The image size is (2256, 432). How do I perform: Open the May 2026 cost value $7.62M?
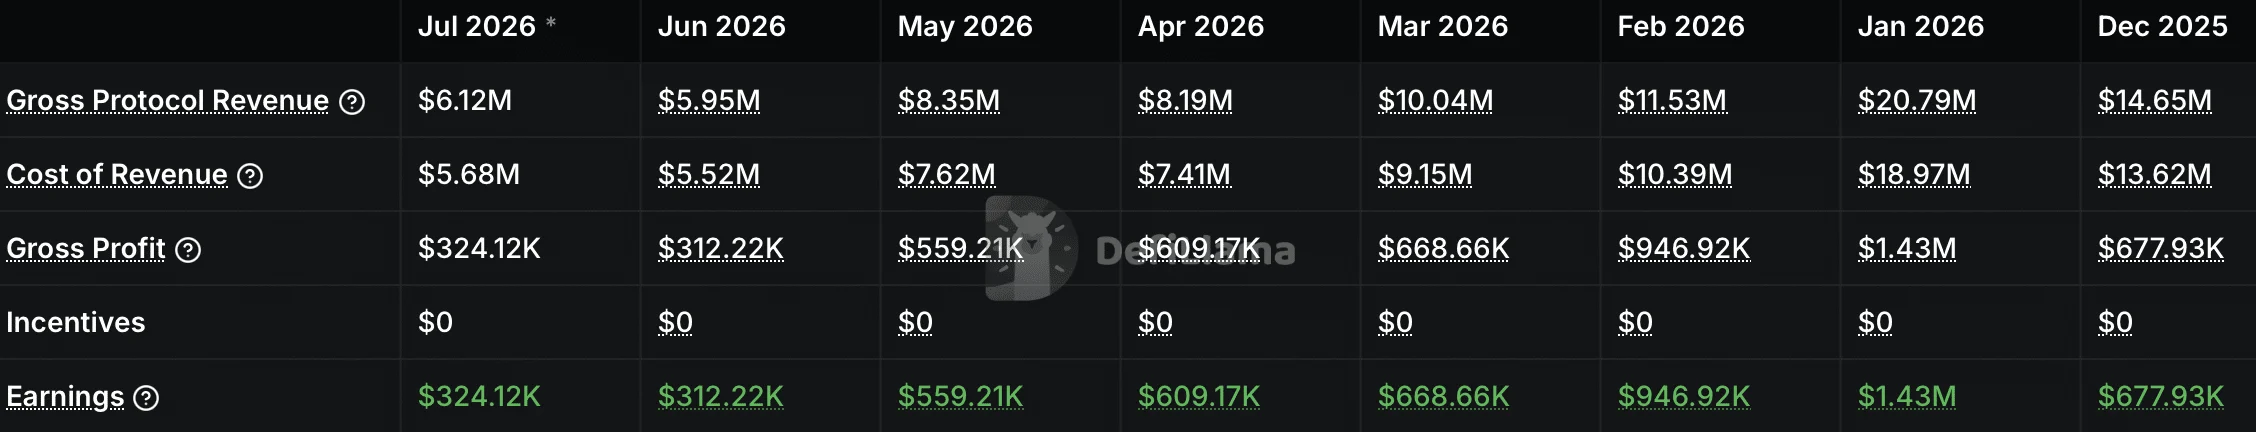click(x=947, y=174)
